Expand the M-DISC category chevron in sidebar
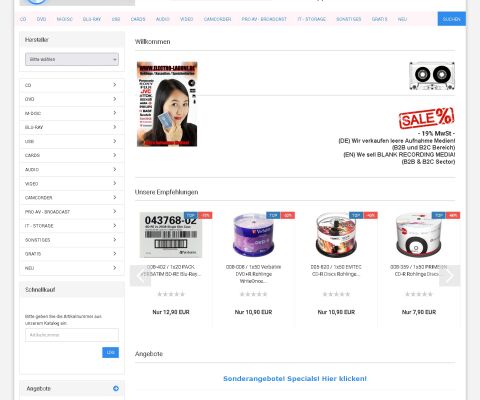The height and width of the screenshot is (400, 480). [114, 113]
